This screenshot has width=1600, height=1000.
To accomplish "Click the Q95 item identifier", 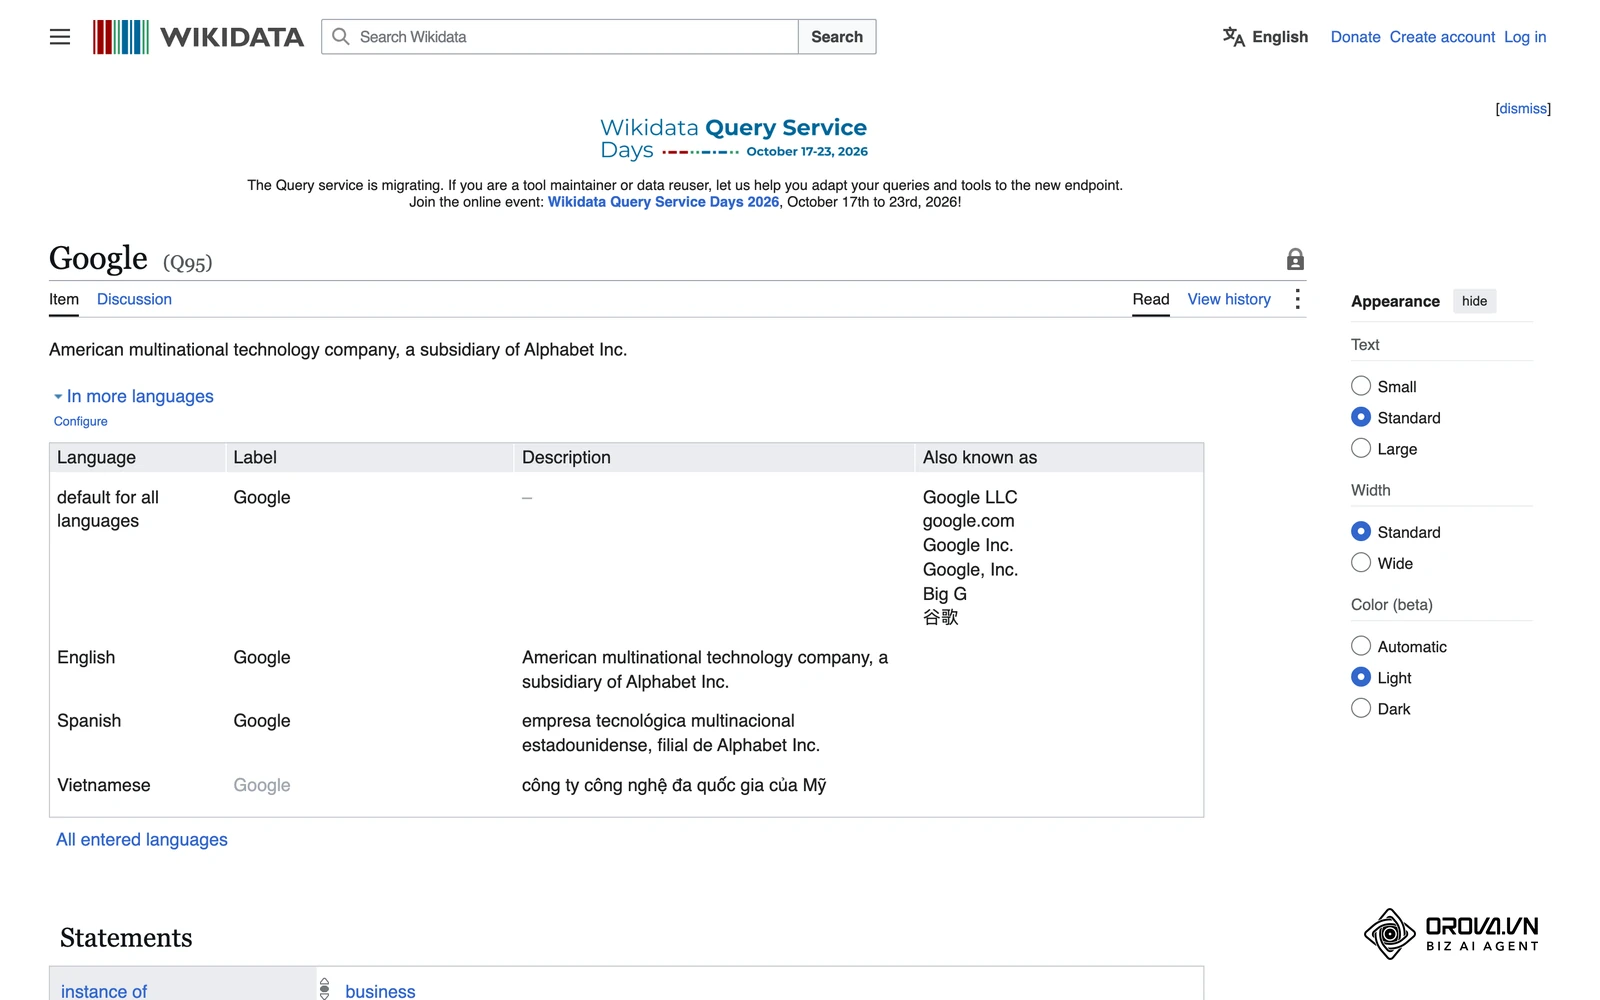I will 188,263.
